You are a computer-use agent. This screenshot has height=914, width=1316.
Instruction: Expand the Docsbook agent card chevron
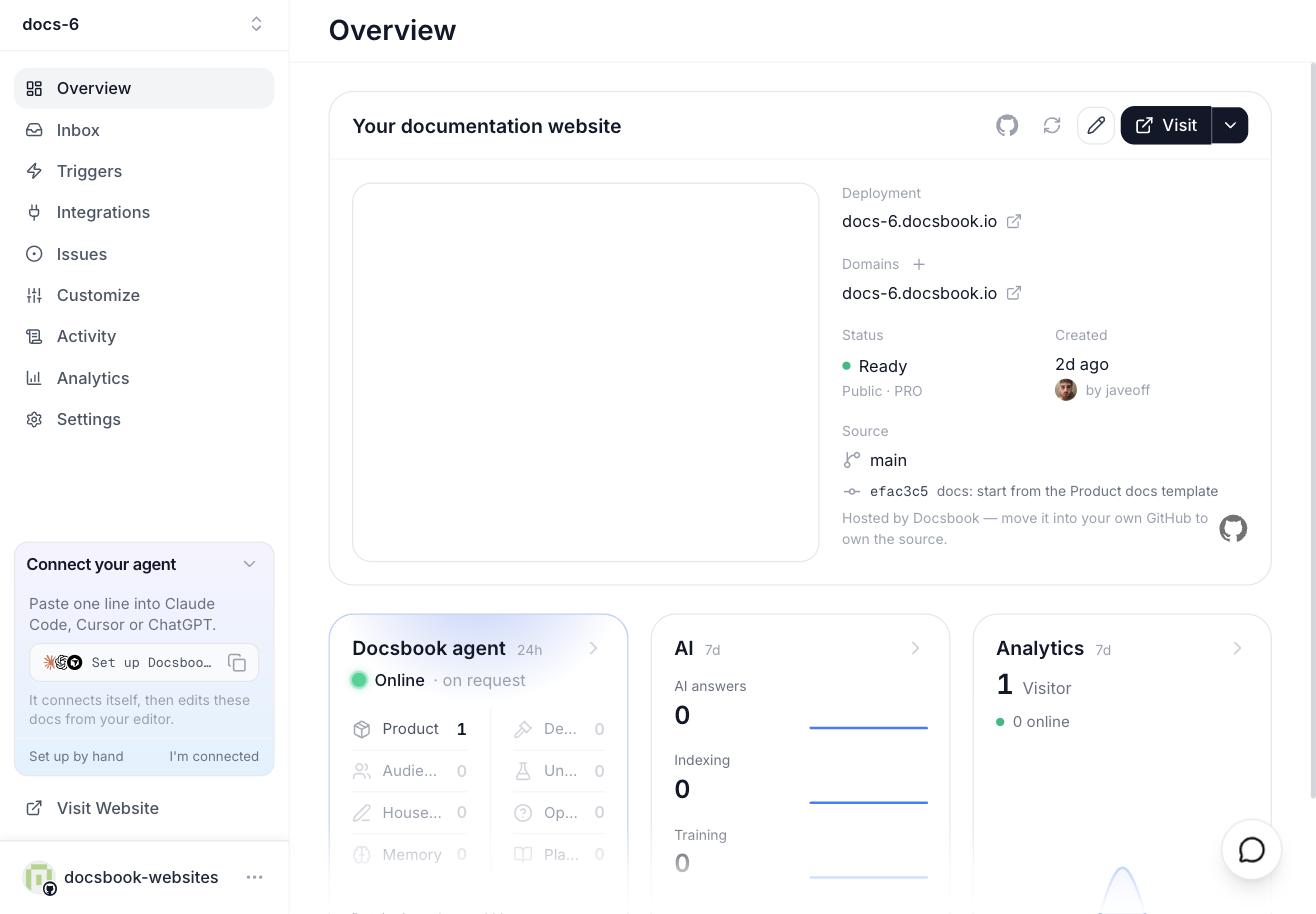[x=594, y=648]
